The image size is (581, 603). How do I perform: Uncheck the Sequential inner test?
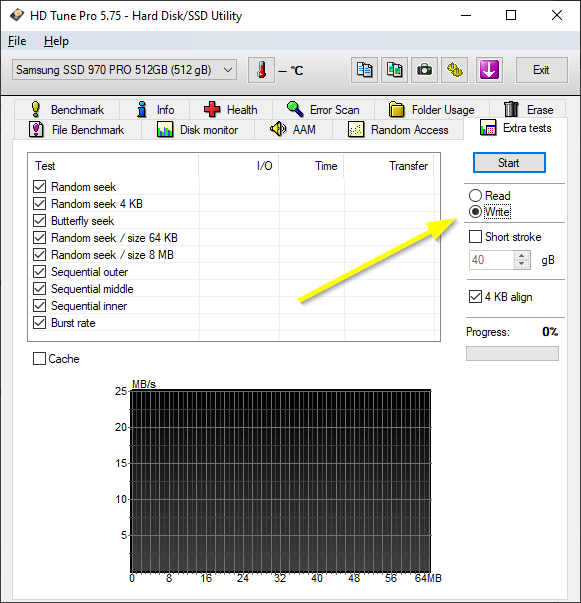[x=39, y=306]
